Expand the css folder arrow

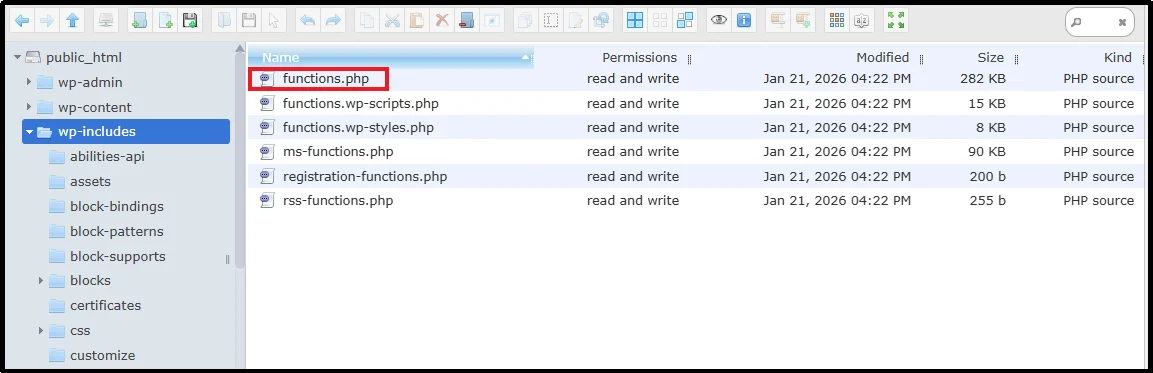pos(41,330)
